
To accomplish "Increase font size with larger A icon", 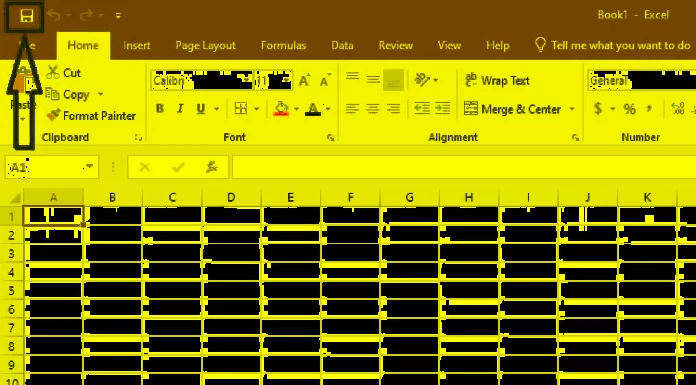I will [304, 81].
